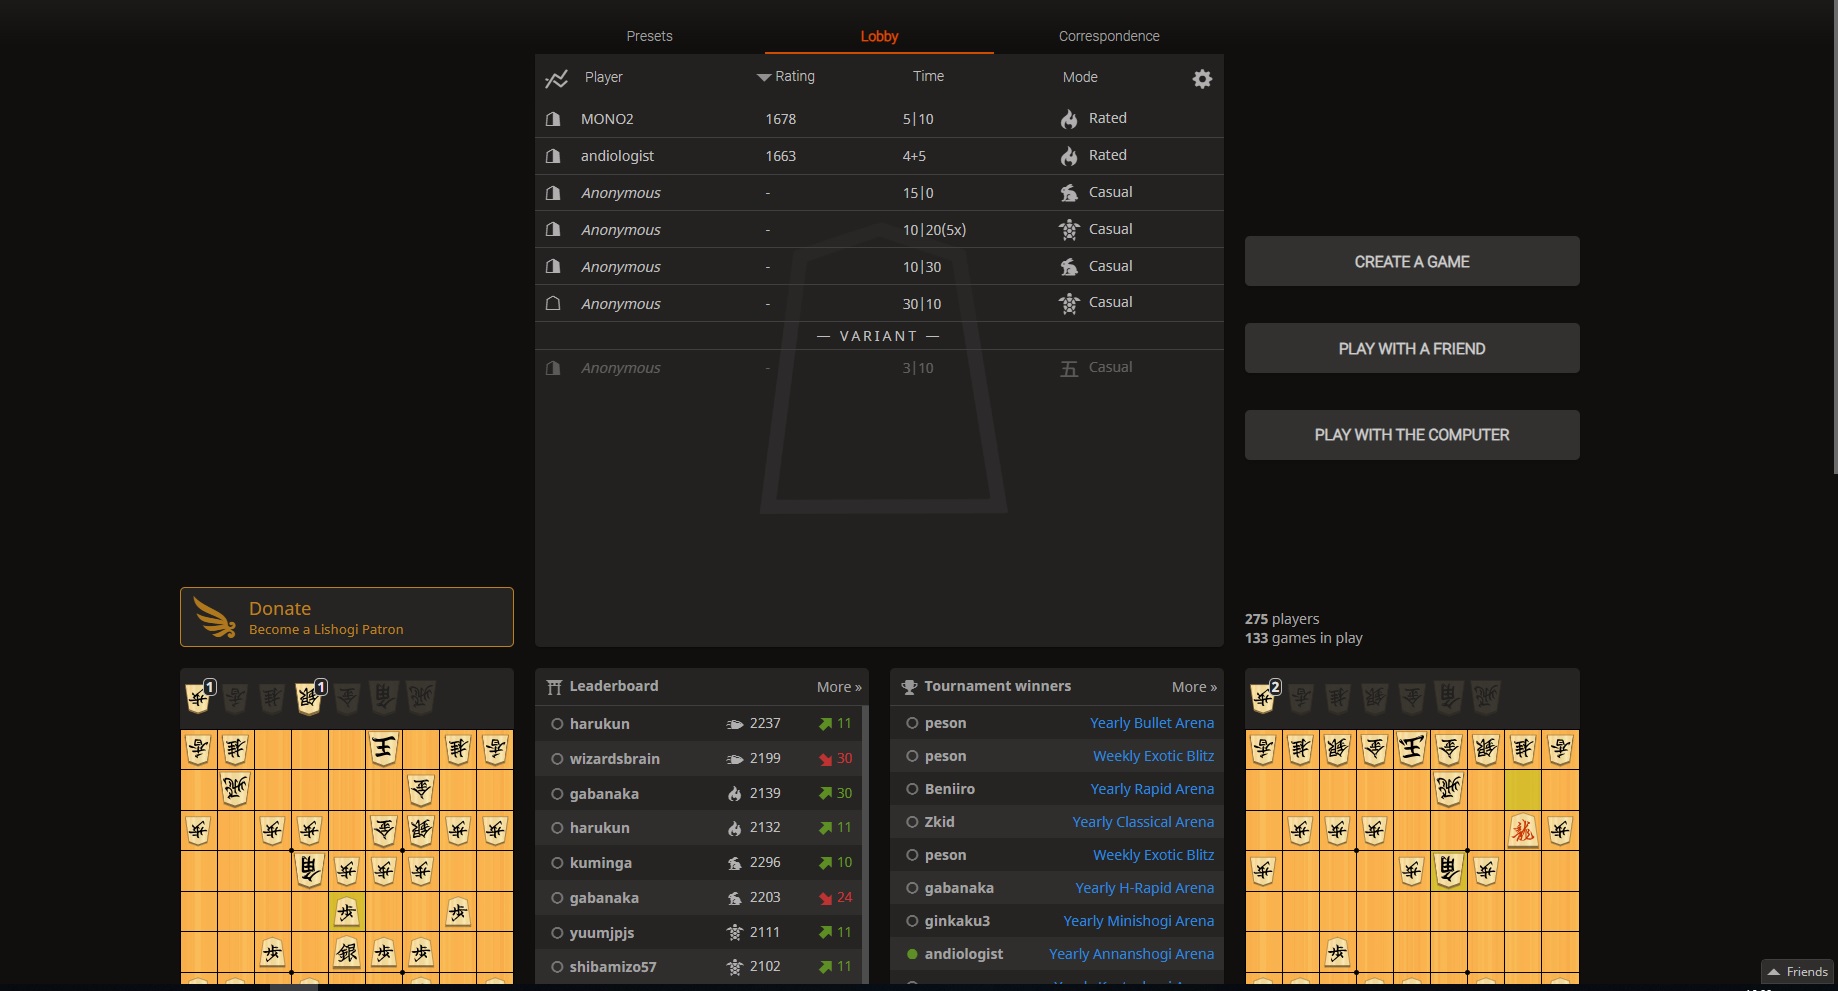This screenshot has height=991, width=1838.
Task: Click the Leaderboard torii icon
Action: coord(554,687)
